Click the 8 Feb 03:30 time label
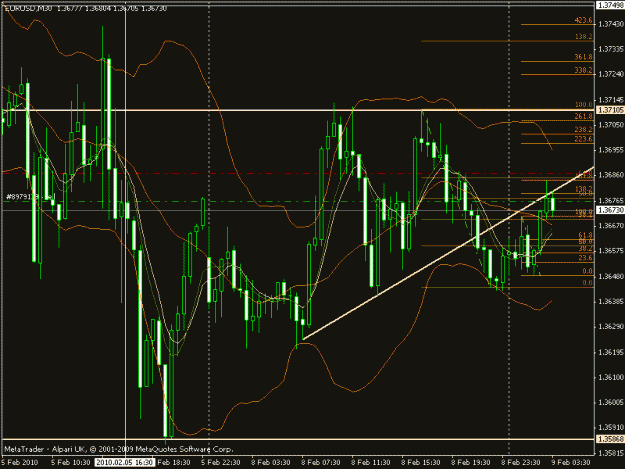Image resolution: width=625 pixels, height=469 pixels. [271, 463]
